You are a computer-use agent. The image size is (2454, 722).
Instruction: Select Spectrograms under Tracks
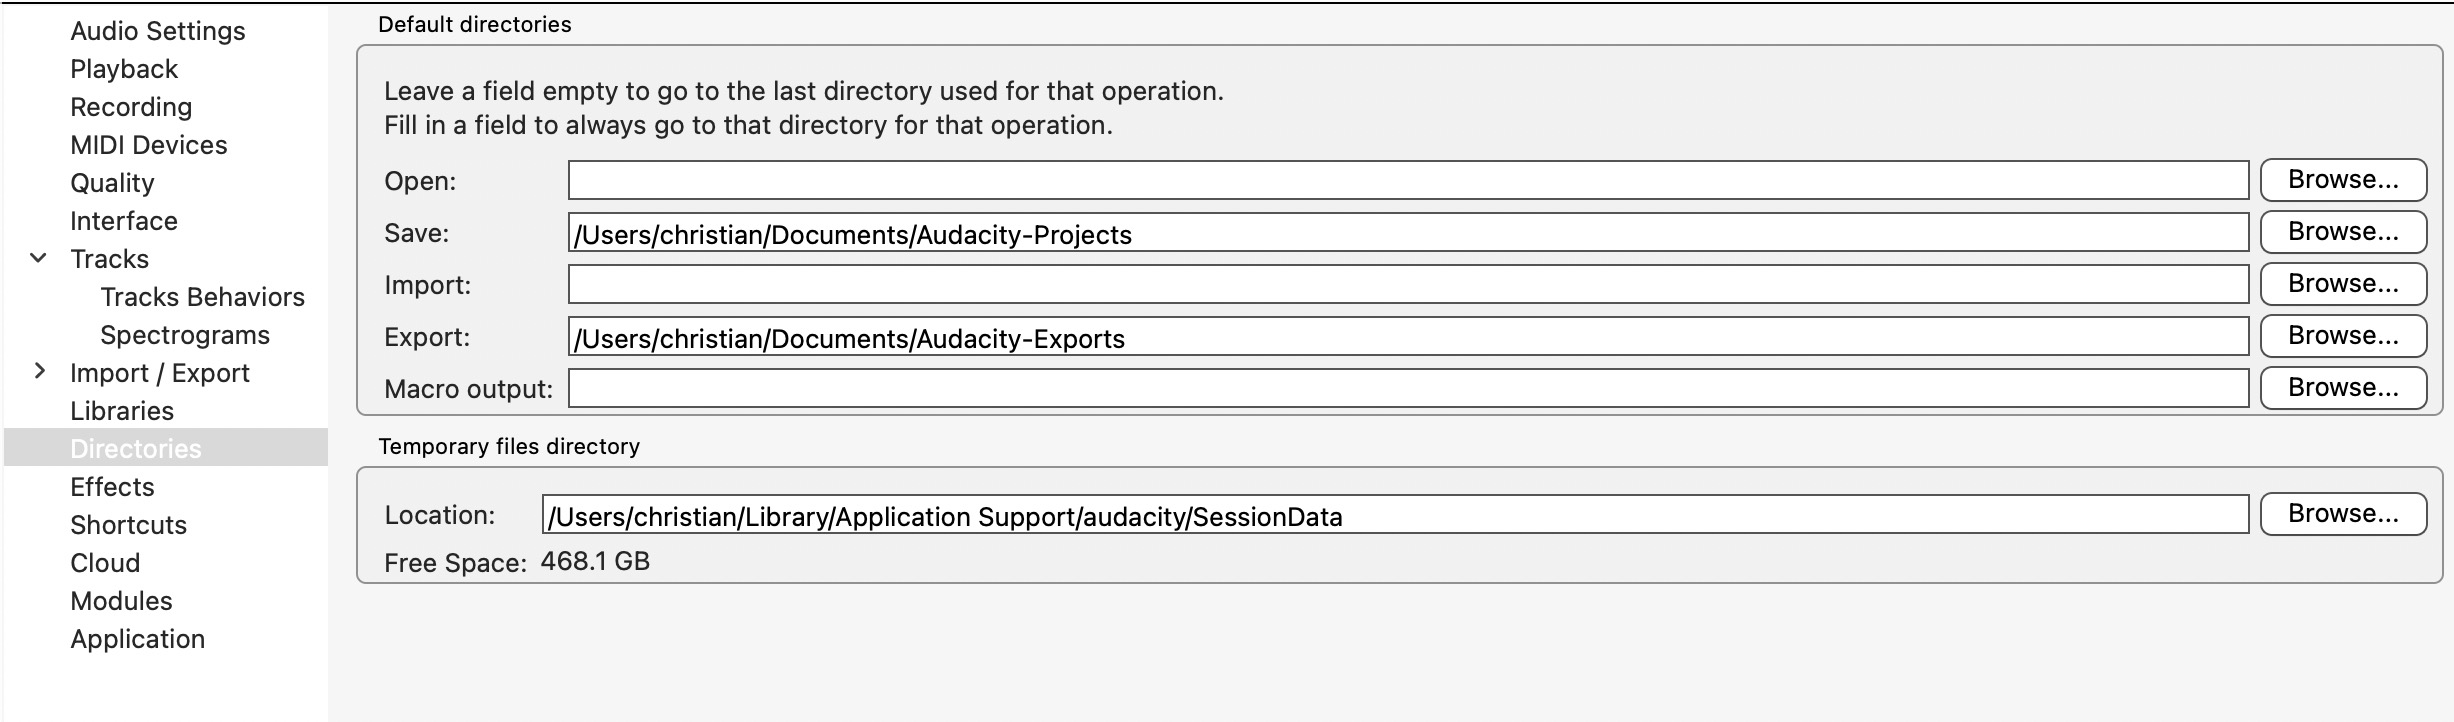point(185,335)
